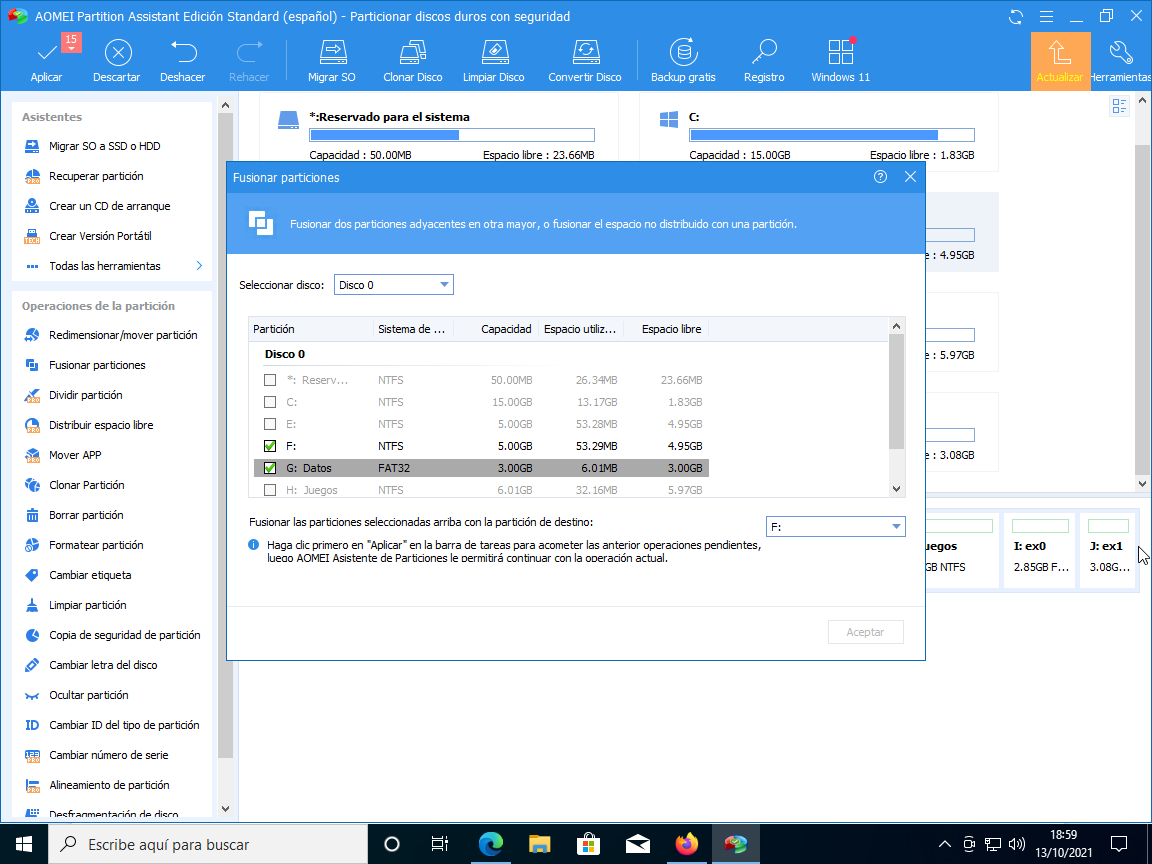Uncheck the G: Datos partition checkbox

[270, 468]
